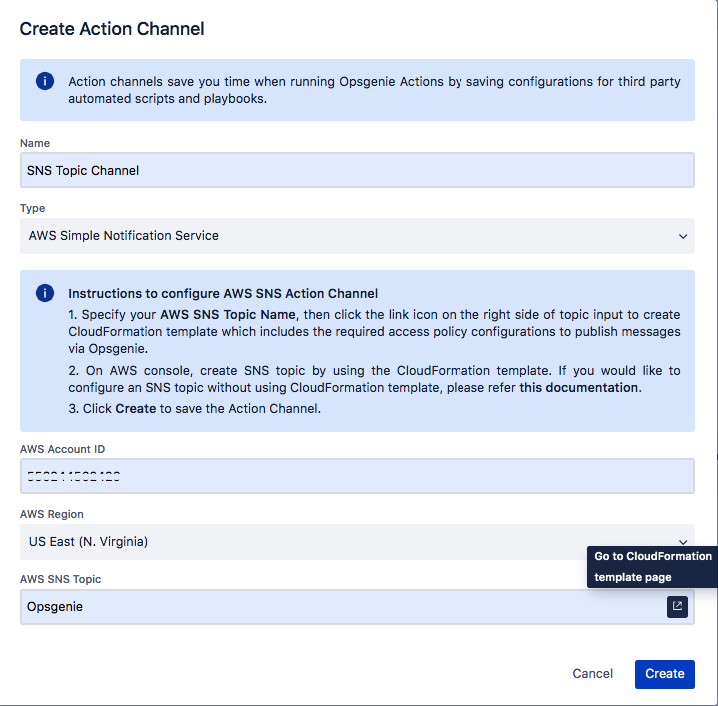The width and height of the screenshot is (718, 706).
Task: Click the 'Go to CloudFormation template page' tooltip
Action: [652, 567]
